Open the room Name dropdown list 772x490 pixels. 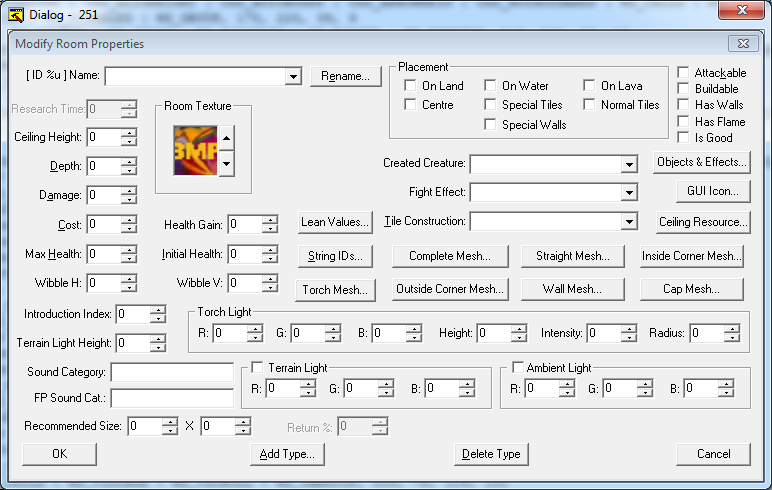[x=293, y=76]
